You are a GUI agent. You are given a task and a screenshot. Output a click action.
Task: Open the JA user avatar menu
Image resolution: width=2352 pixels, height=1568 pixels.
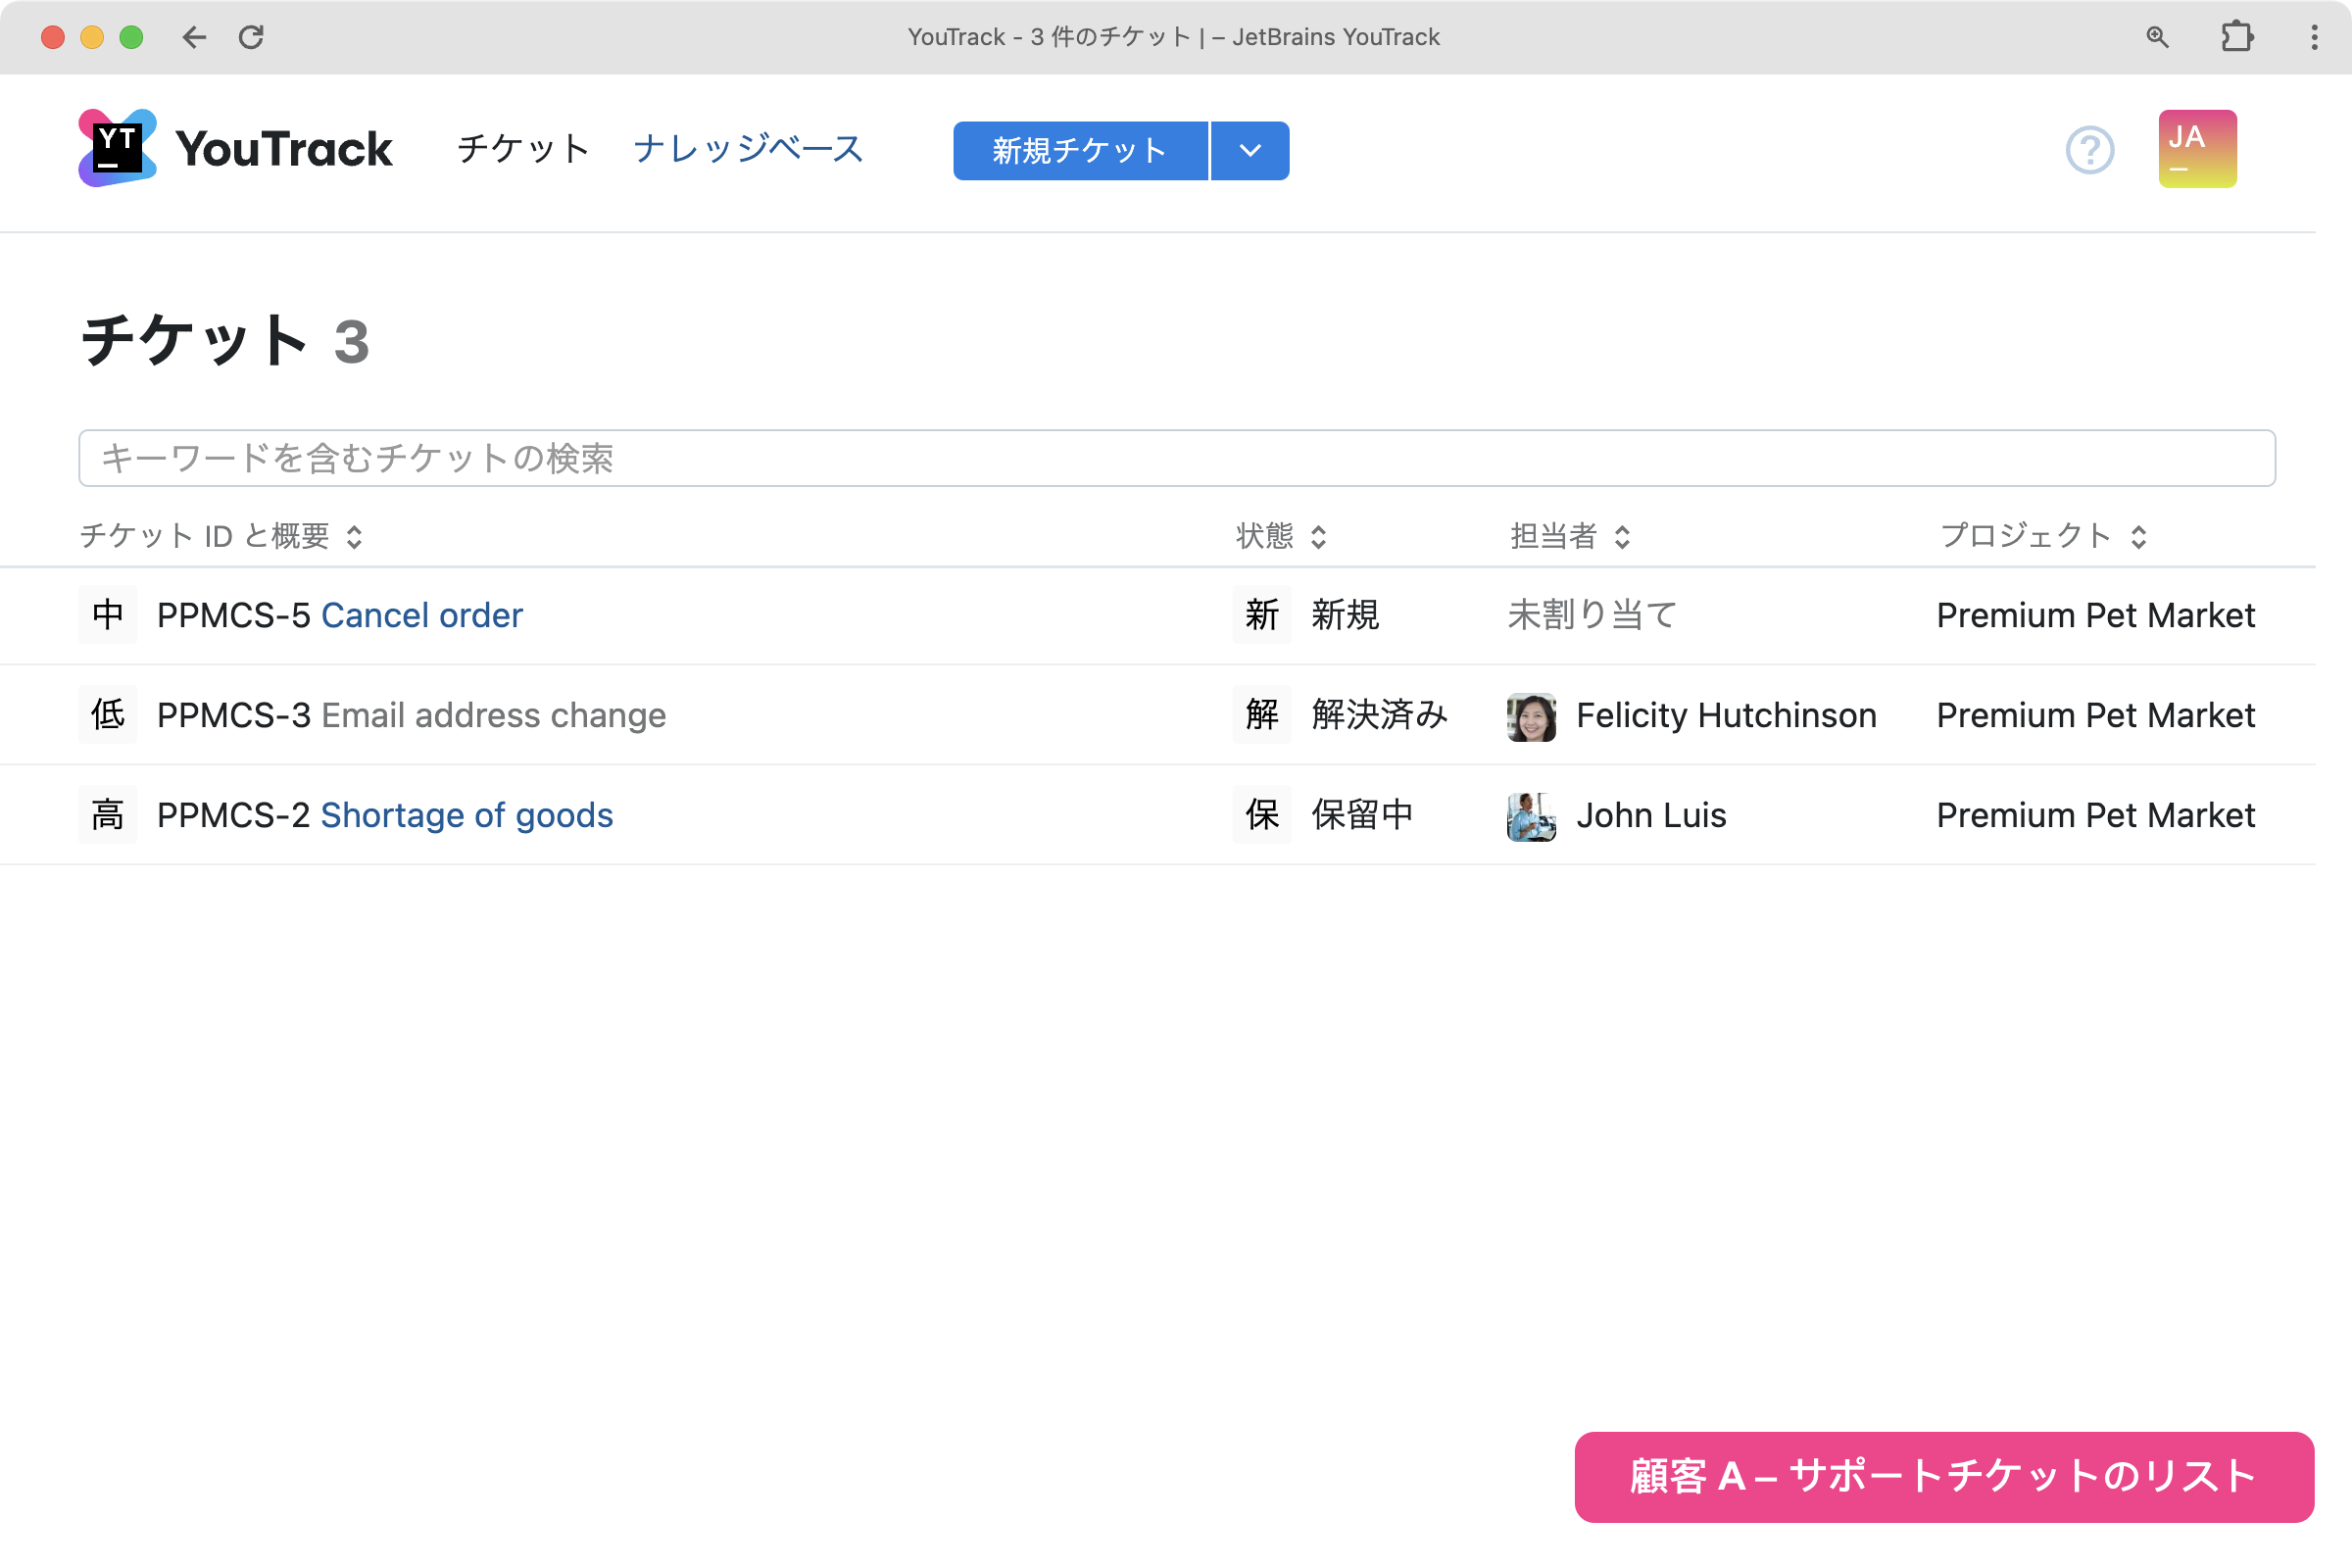click(x=2196, y=149)
